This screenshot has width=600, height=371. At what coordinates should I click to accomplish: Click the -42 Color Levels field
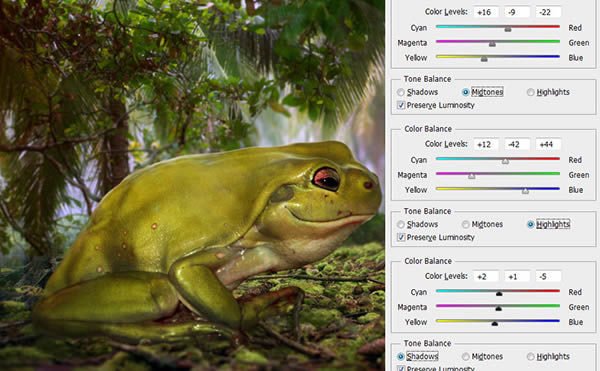[x=517, y=144]
